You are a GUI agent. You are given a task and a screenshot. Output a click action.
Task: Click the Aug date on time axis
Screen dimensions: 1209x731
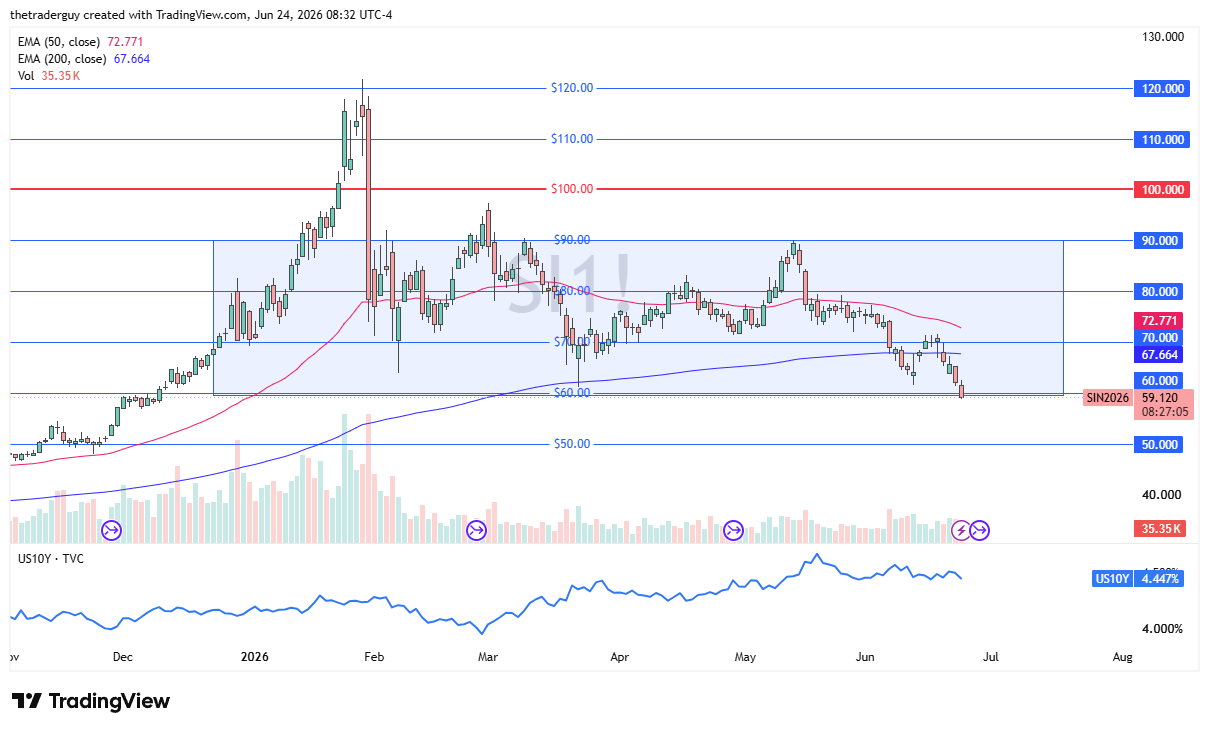[1123, 657]
